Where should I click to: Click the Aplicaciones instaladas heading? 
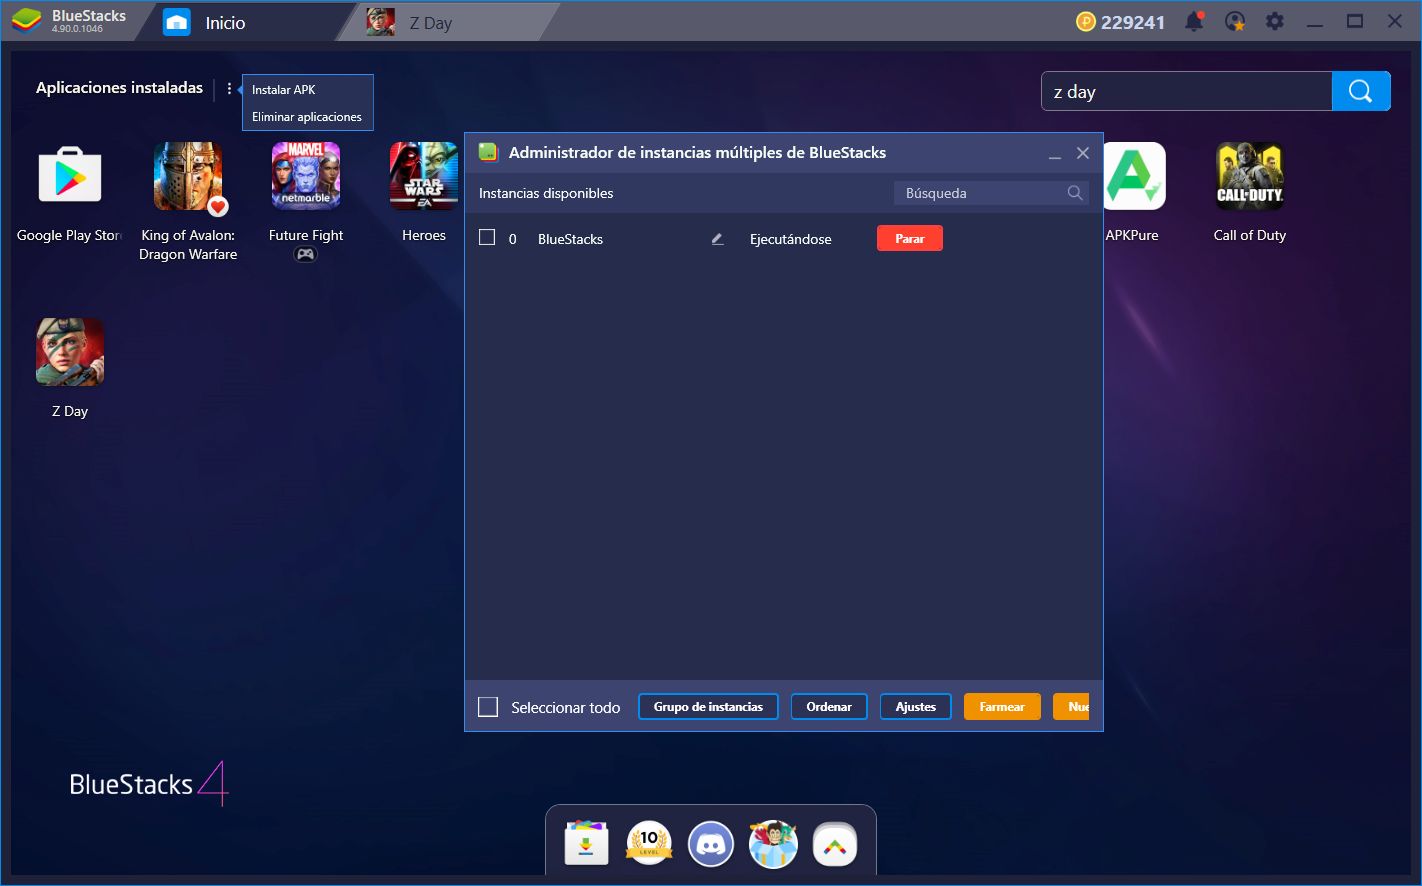[119, 88]
